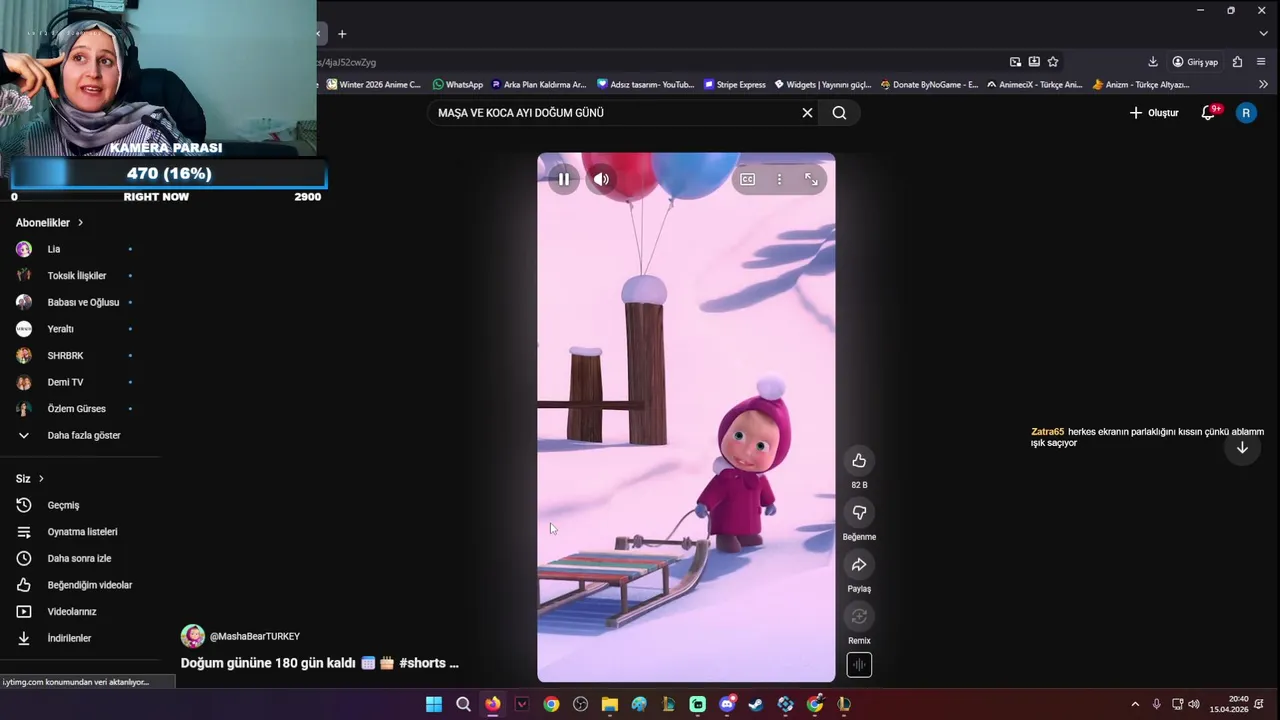Open the browser extensions icon
This screenshot has height=720, width=1280.
(x=1237, y=62)
